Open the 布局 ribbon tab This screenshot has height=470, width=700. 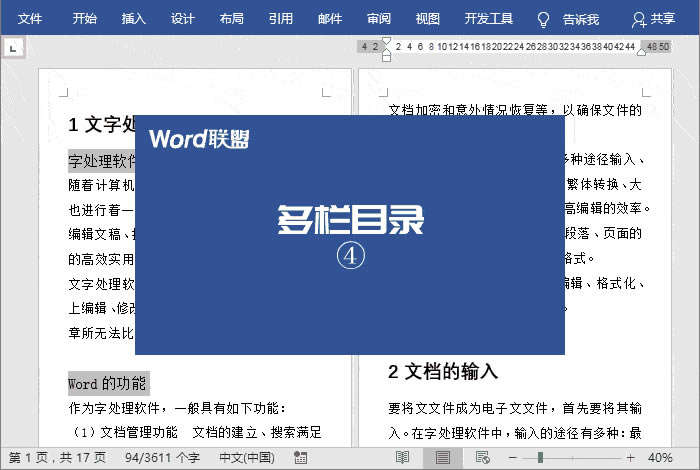(x=232, y=18)
